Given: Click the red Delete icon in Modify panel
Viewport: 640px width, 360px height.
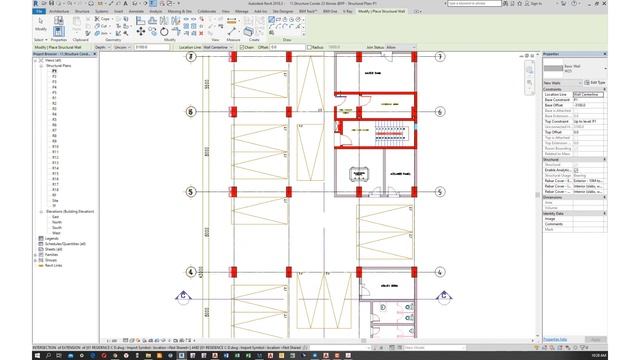Looking at the screenshot, I should 201,33.
